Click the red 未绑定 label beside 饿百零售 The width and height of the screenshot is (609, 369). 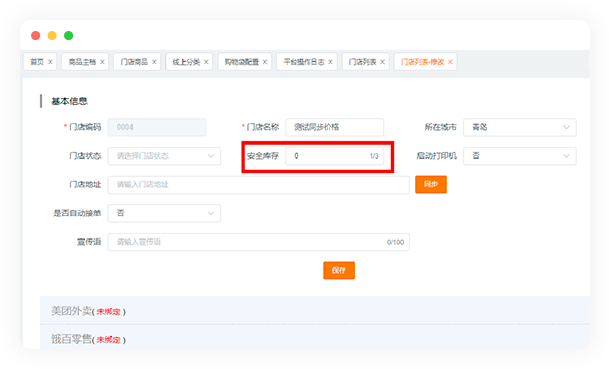coord(108,340)
